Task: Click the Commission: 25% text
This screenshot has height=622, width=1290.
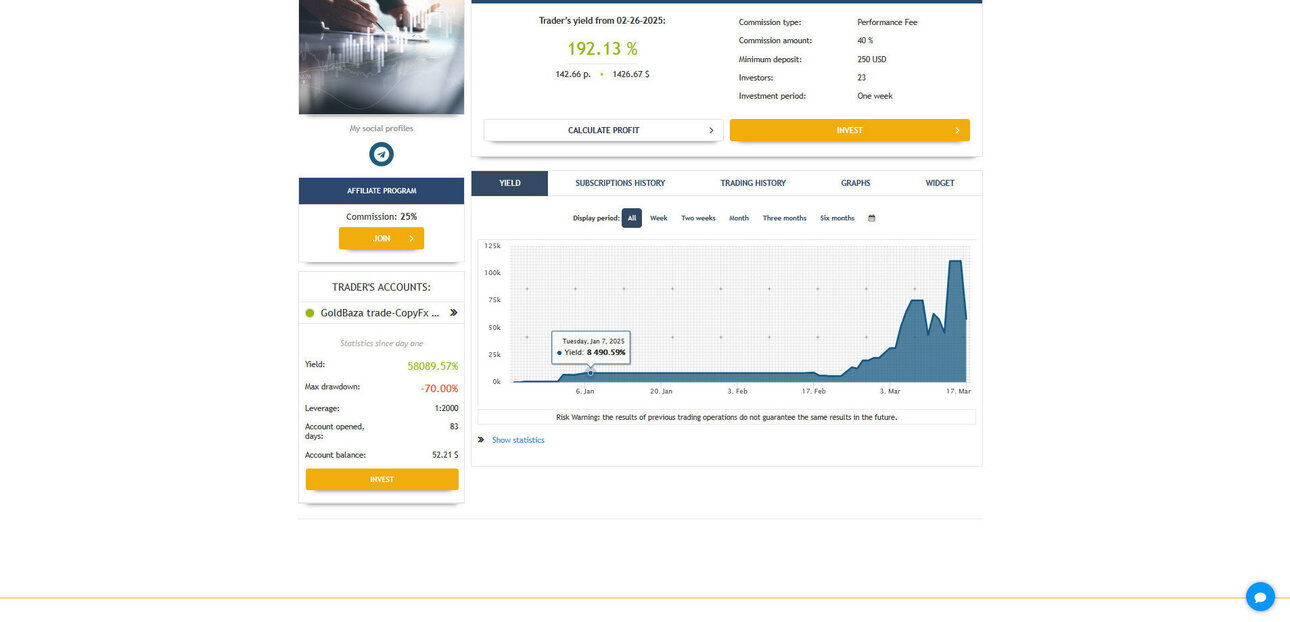Action: click(x=381, y=216)
